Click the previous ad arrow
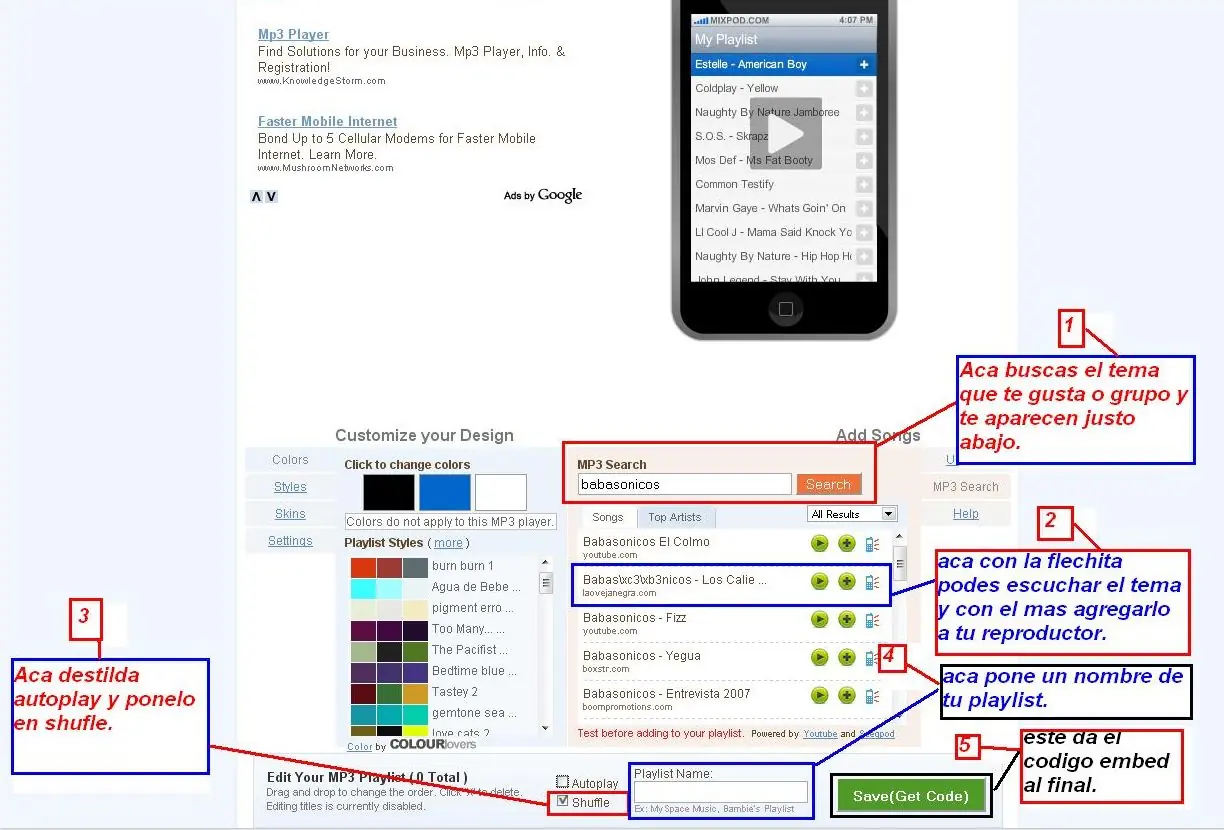This screenshot has width=1224, height=830. click(x=256, y=197)
